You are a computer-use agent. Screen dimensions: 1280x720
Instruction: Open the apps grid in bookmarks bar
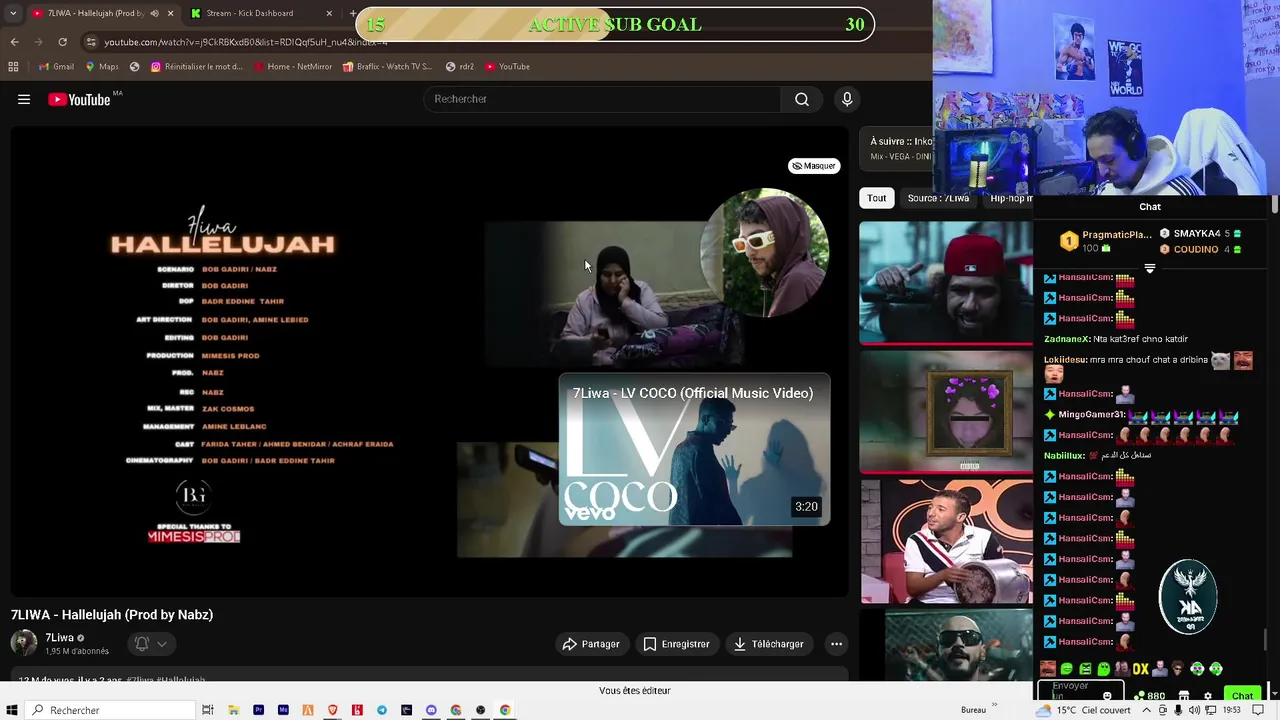pyautogui.click(x=13, y=66)
